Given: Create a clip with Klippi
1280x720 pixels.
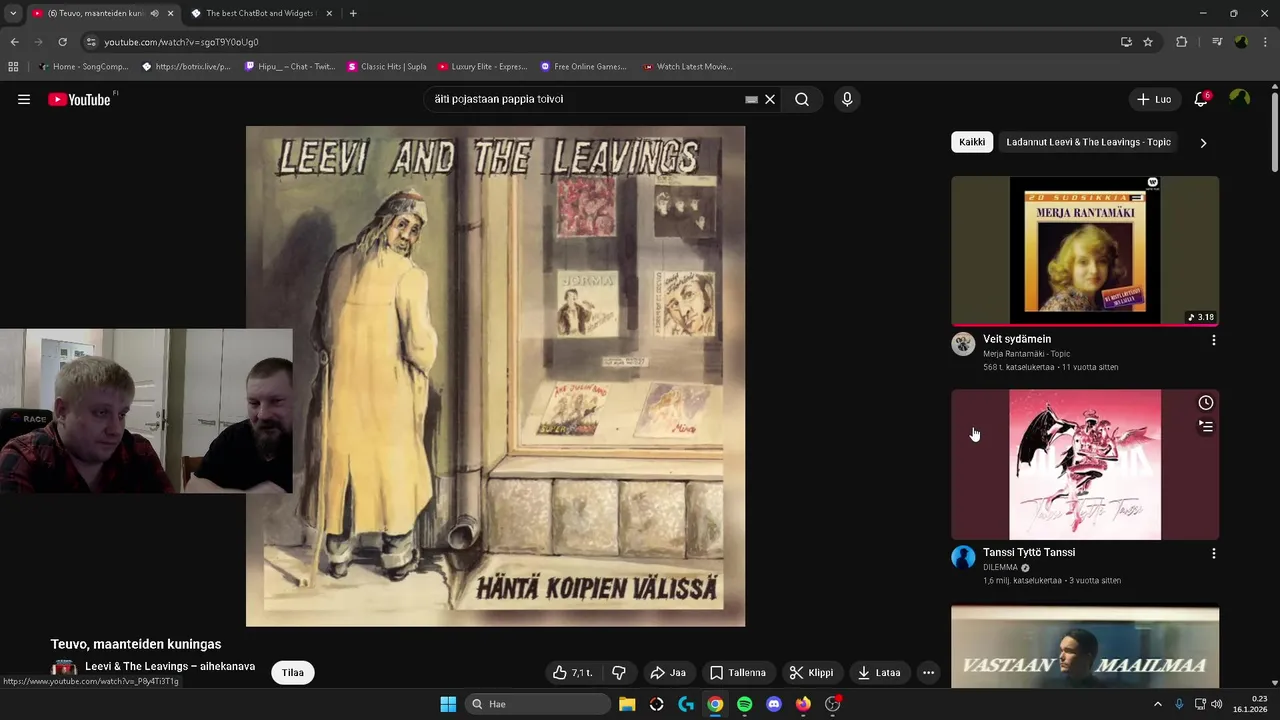Looking at the screenshot, I should click(x=811, y=673).
